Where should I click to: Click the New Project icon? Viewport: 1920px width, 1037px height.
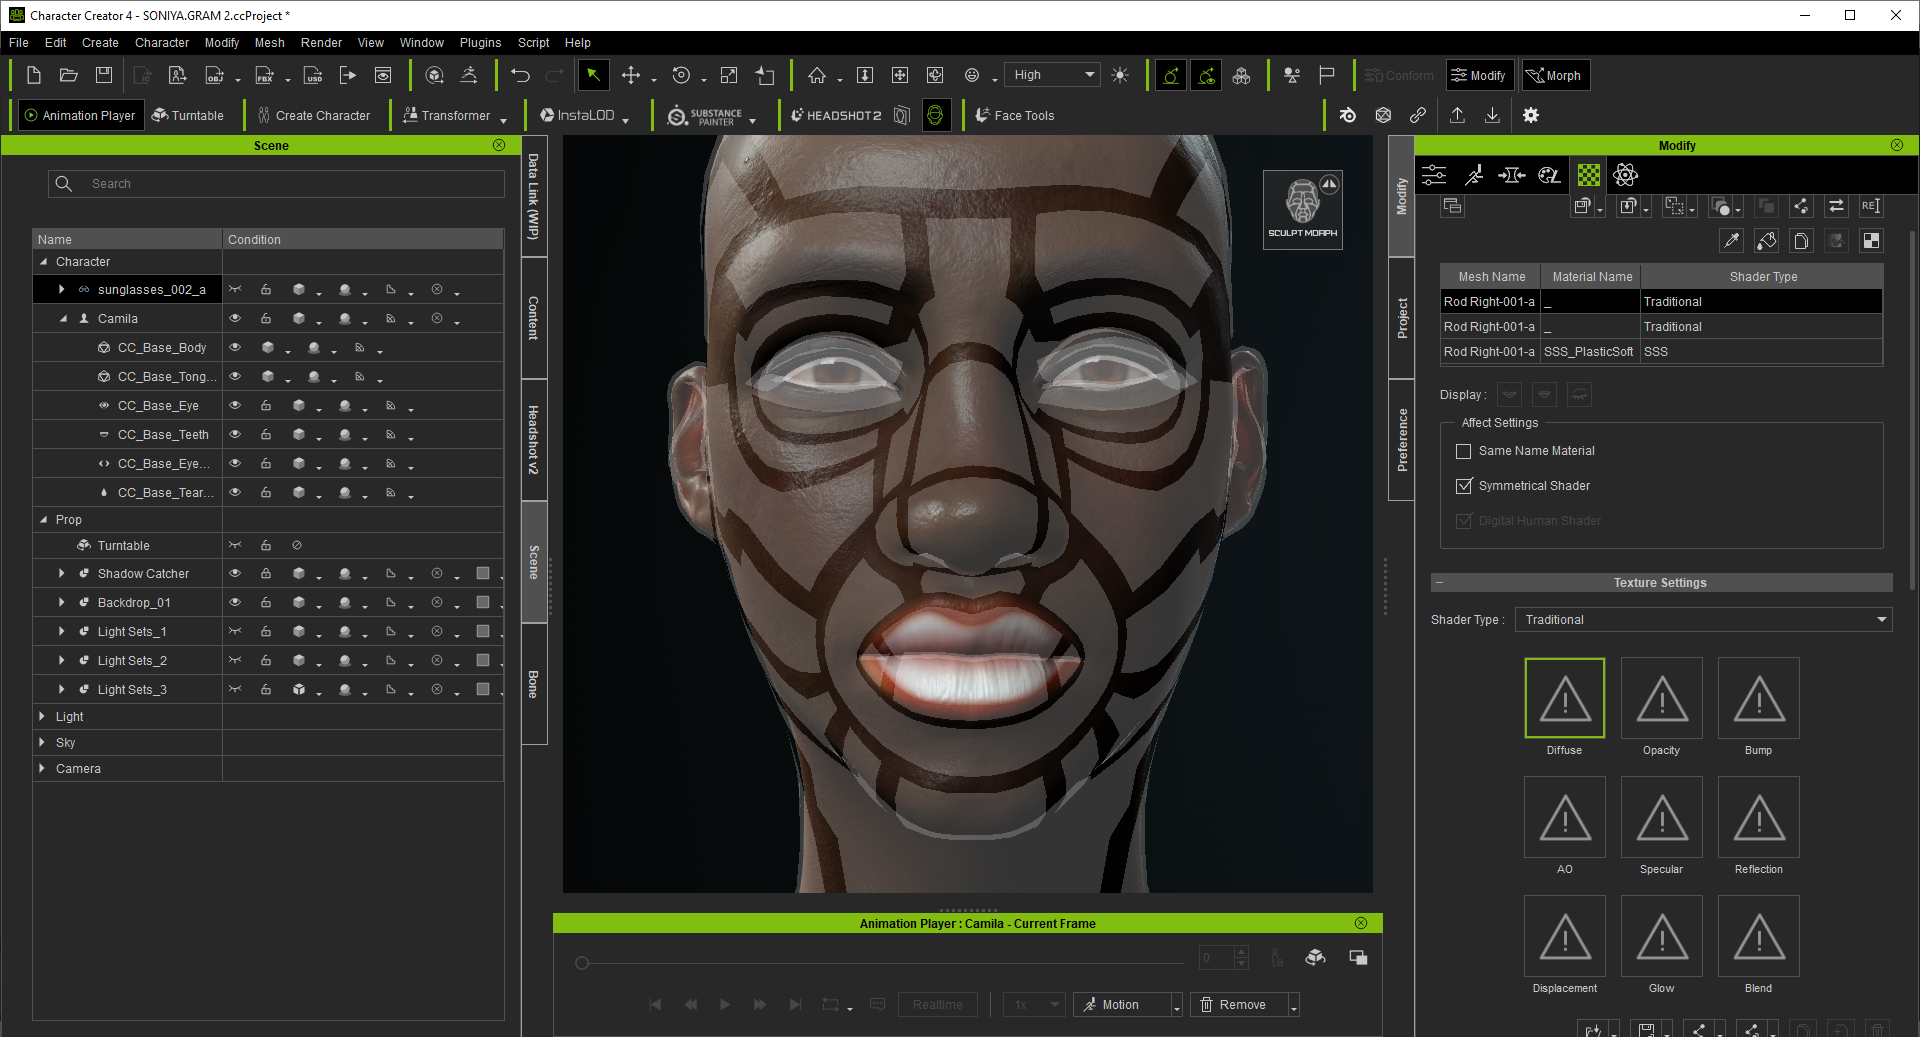click(33, 75)
